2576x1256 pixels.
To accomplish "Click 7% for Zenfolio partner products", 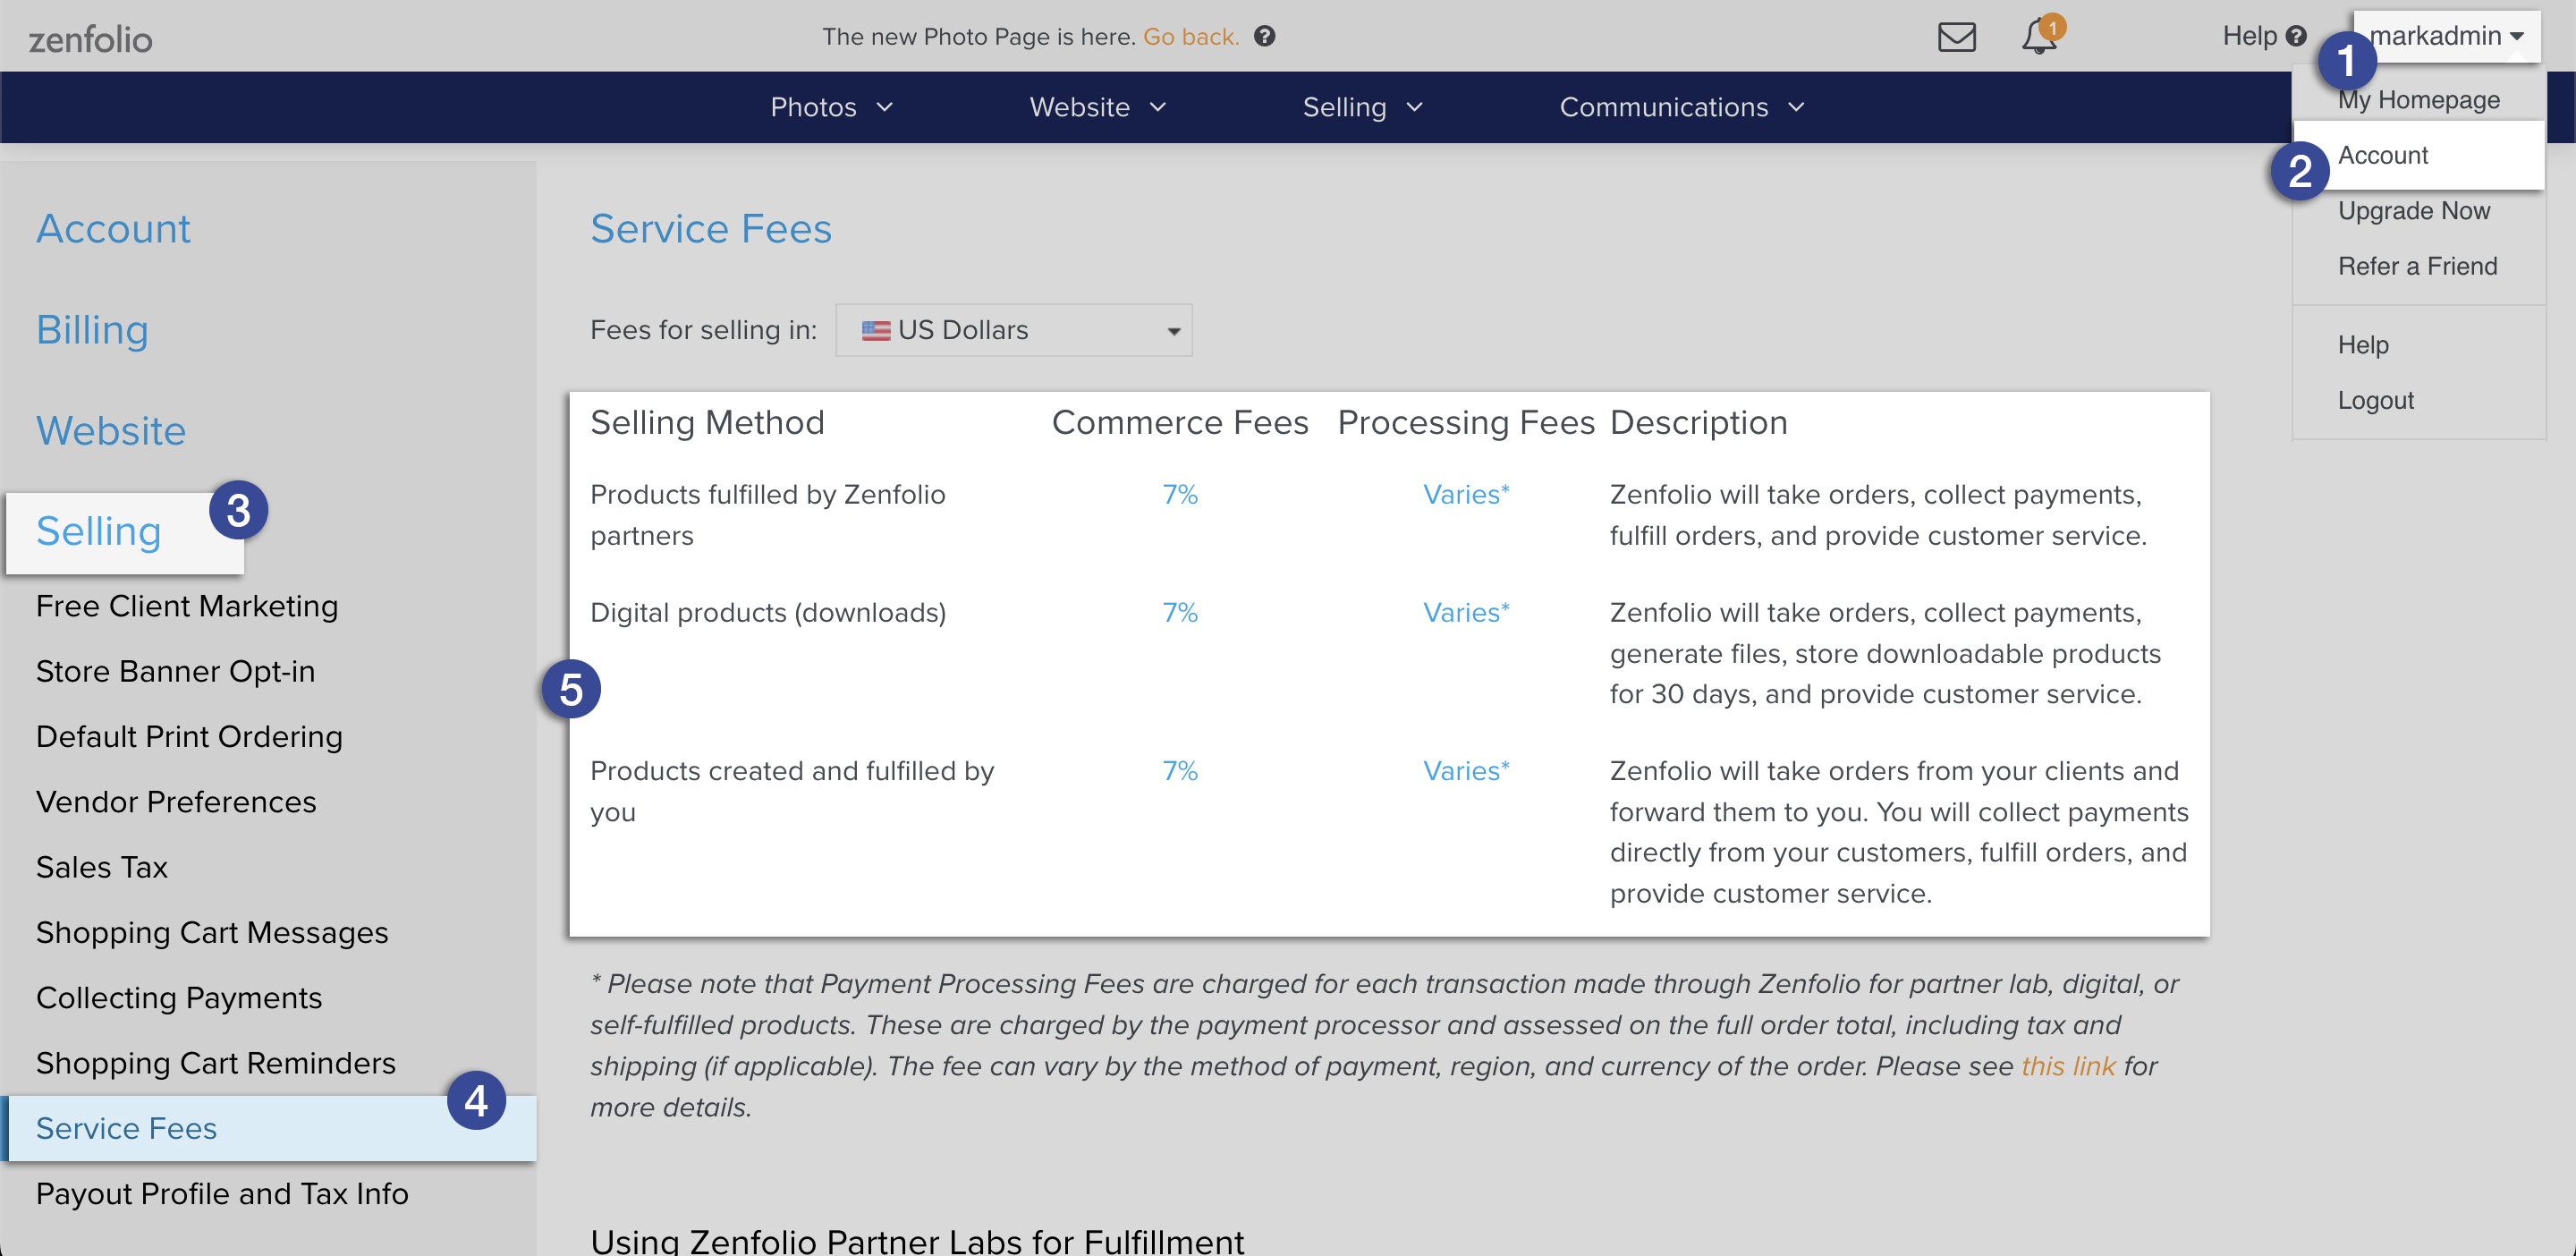I will point(1179,494).
